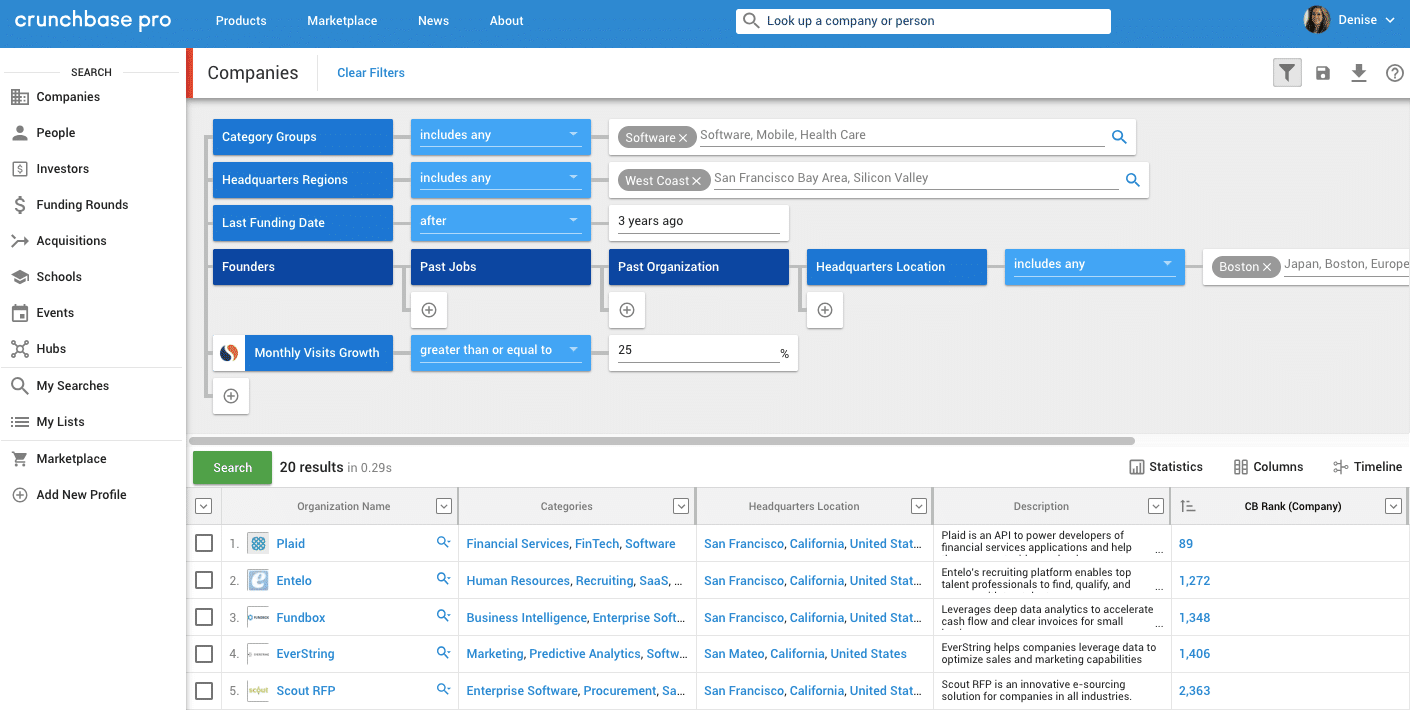
Task: Open the Marketplace top menu
Action: pos(342,21)
